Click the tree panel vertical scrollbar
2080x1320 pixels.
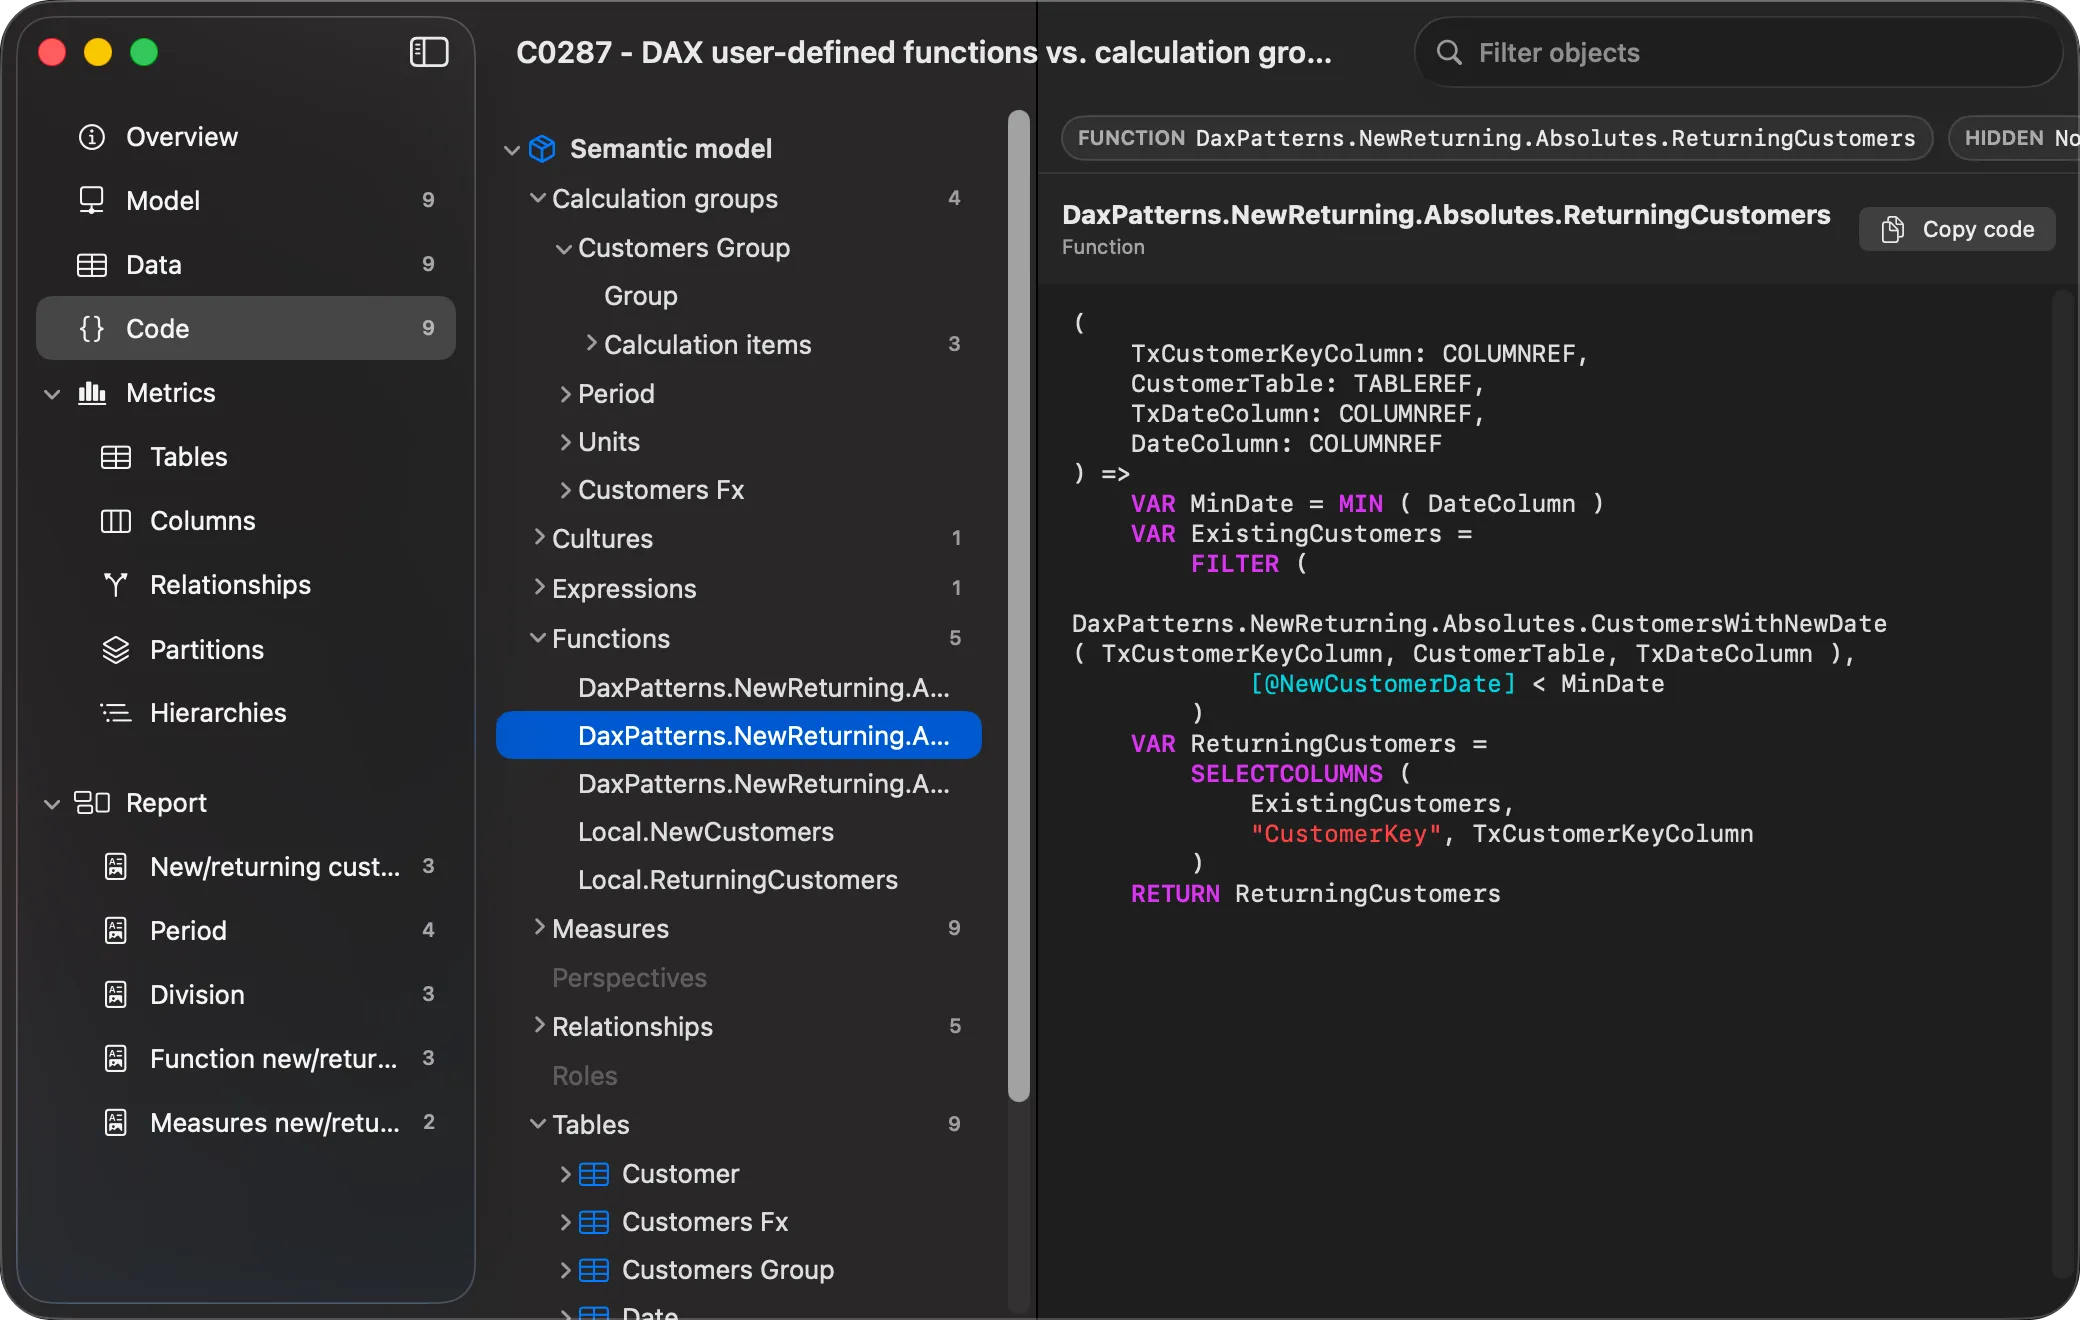pos(1018,606)
